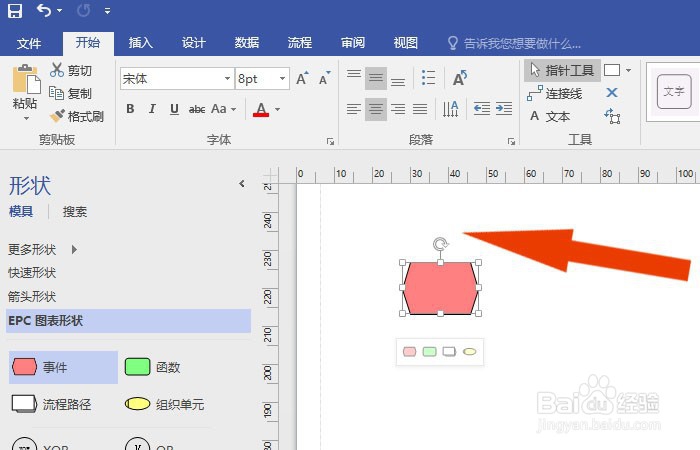Select the 文本 text tool
700x450 pixels.
[550, 117]
